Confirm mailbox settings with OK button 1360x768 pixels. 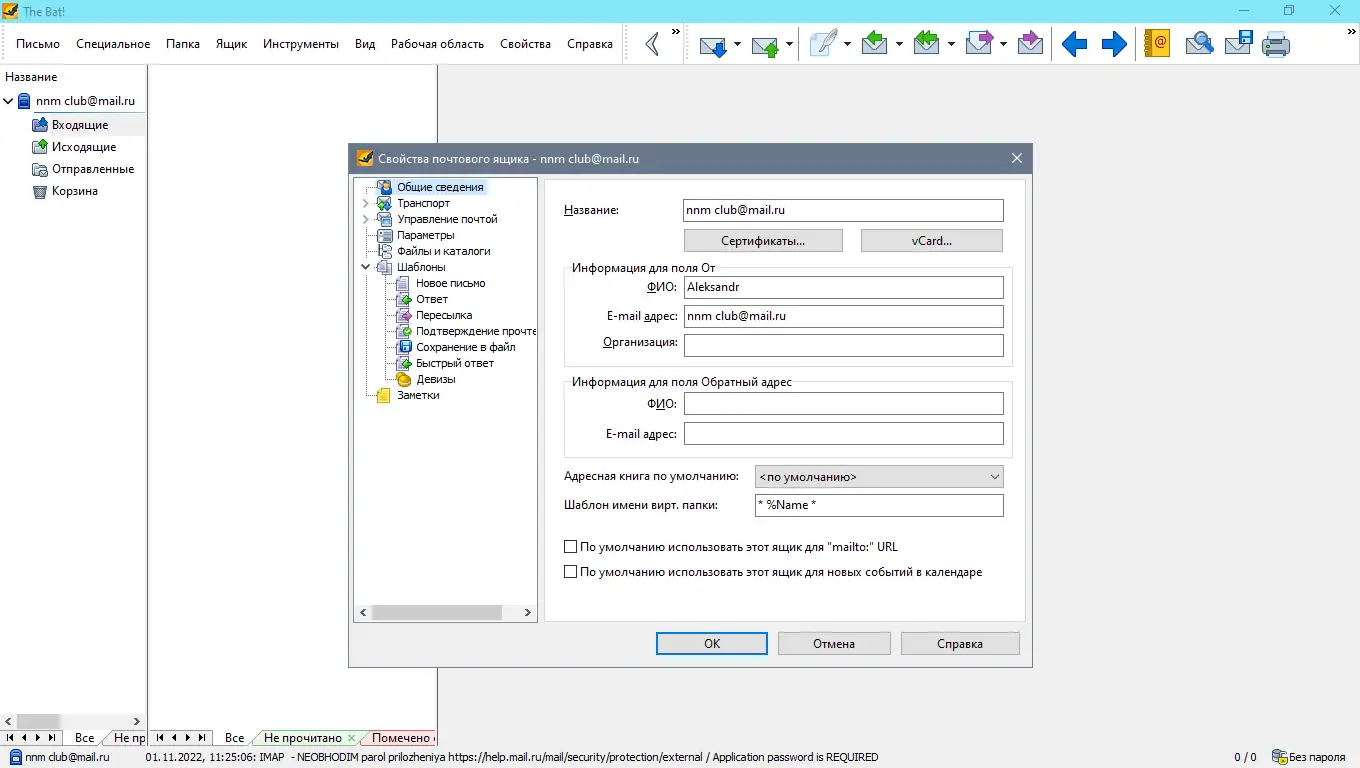tap(711, 643)
